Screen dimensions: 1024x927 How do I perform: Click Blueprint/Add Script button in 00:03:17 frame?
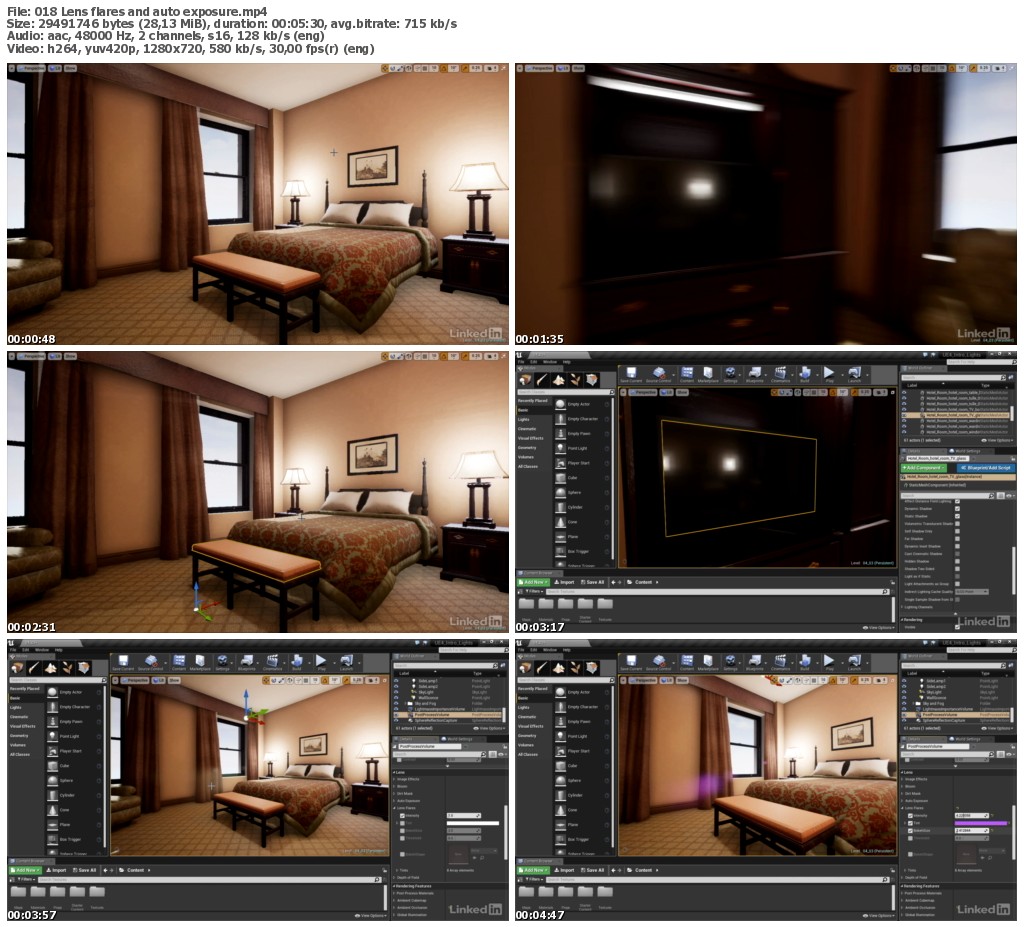[x=985, y=468]
